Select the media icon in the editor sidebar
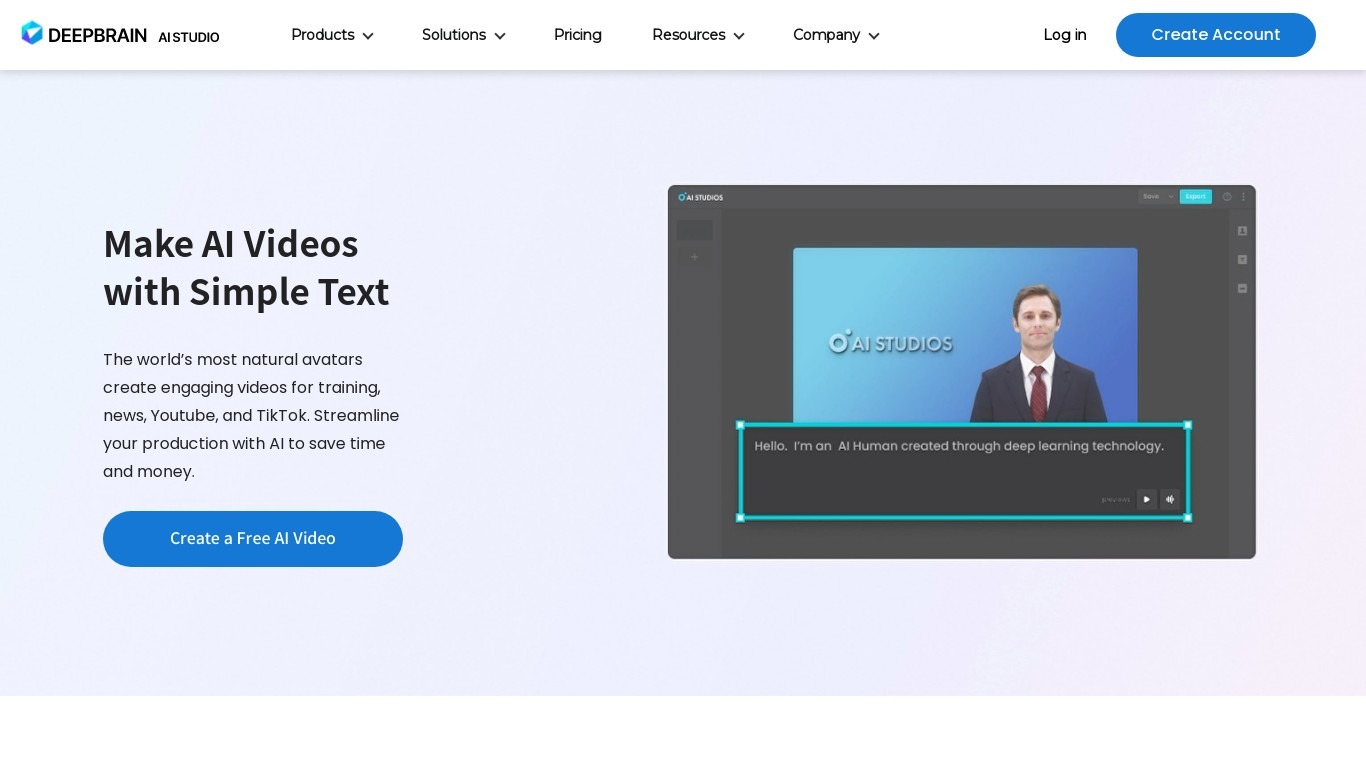The height and width of the screenshot is (768, 1366). 1242,288
